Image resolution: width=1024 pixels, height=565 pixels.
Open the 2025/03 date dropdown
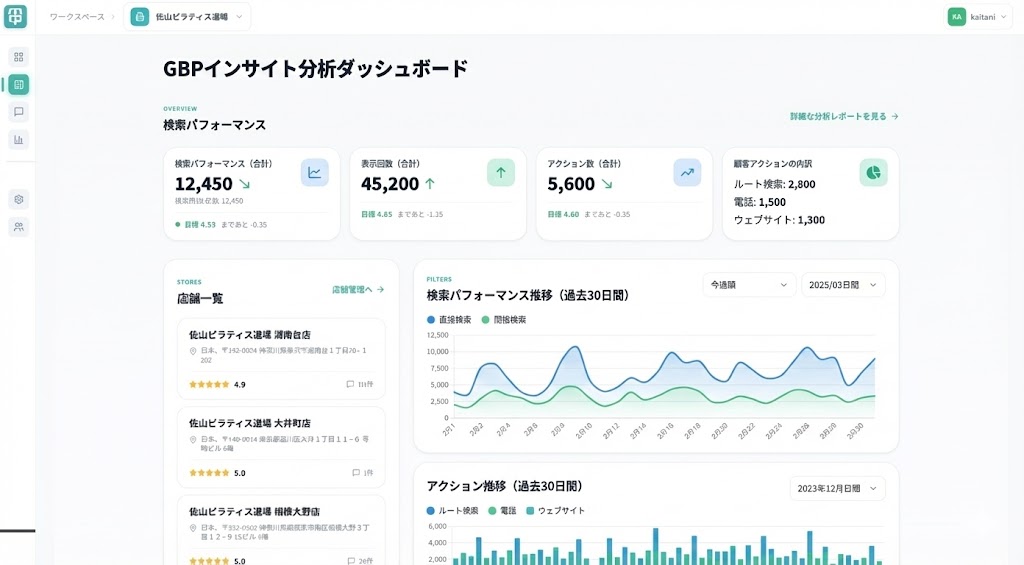pos(843,285)
